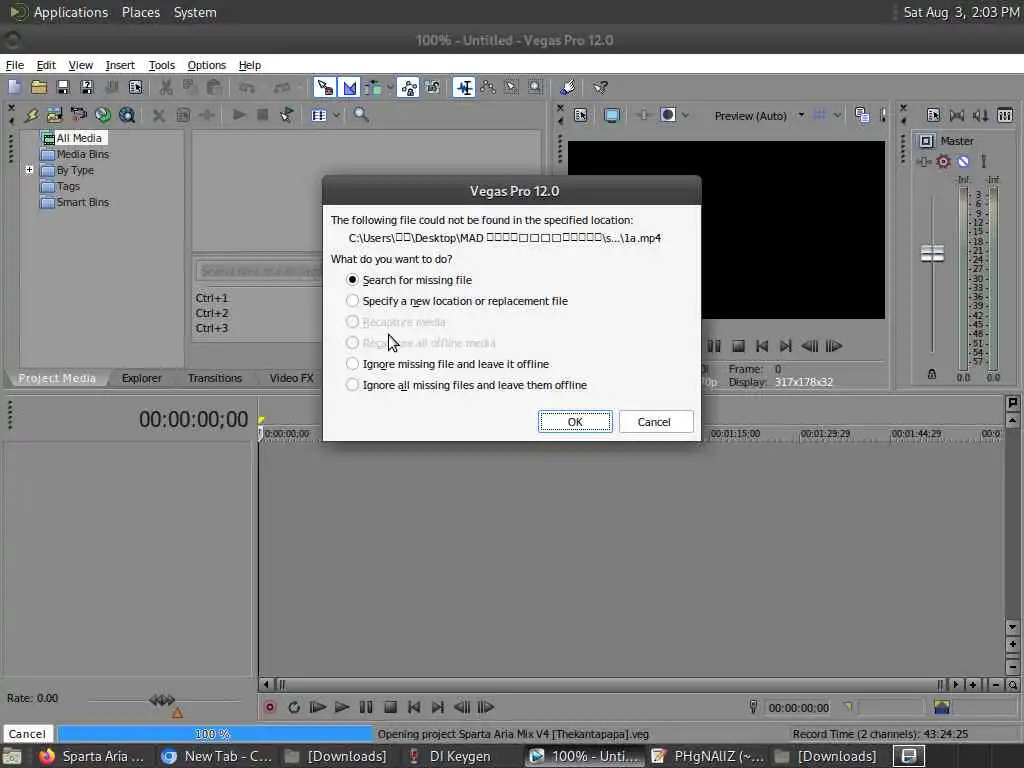
Task: Click the Copy Snapshot to Clipboard icon
Action: point(862,116)
